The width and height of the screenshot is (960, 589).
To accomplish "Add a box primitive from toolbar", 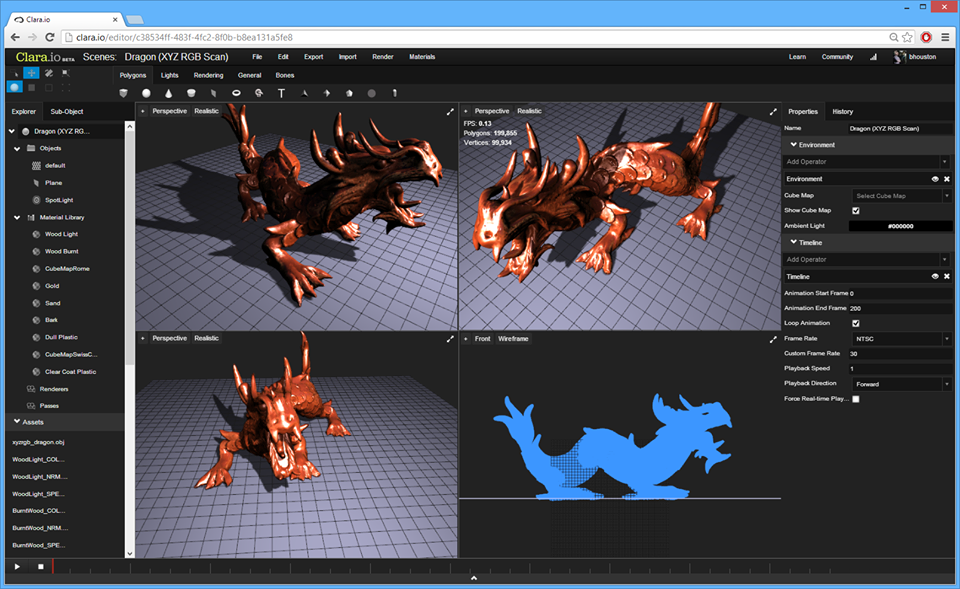I will click(x=124, y=93).
